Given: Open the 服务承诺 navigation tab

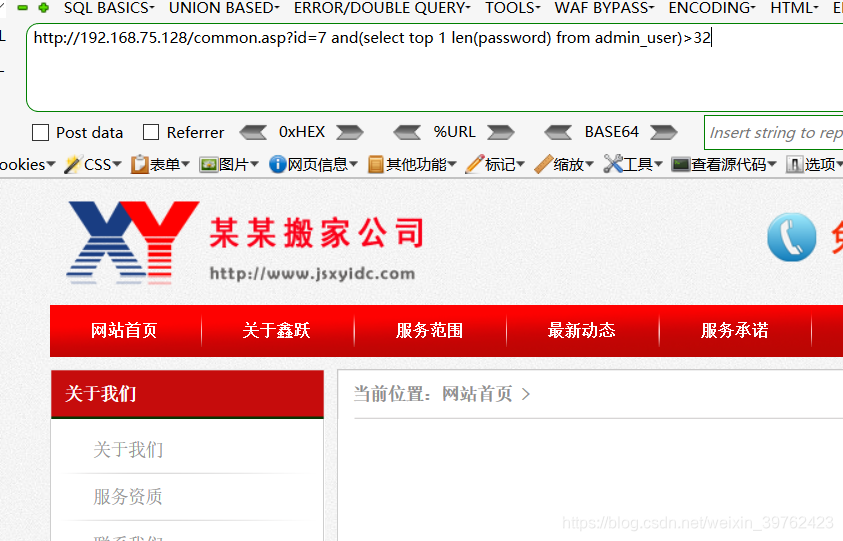Looking at the screenshot, I should [x=734, y=330].
